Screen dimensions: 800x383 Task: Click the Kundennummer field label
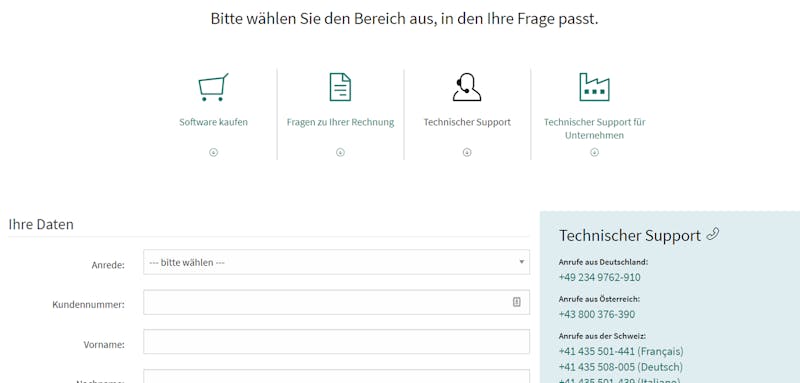[x=88, y=305]
